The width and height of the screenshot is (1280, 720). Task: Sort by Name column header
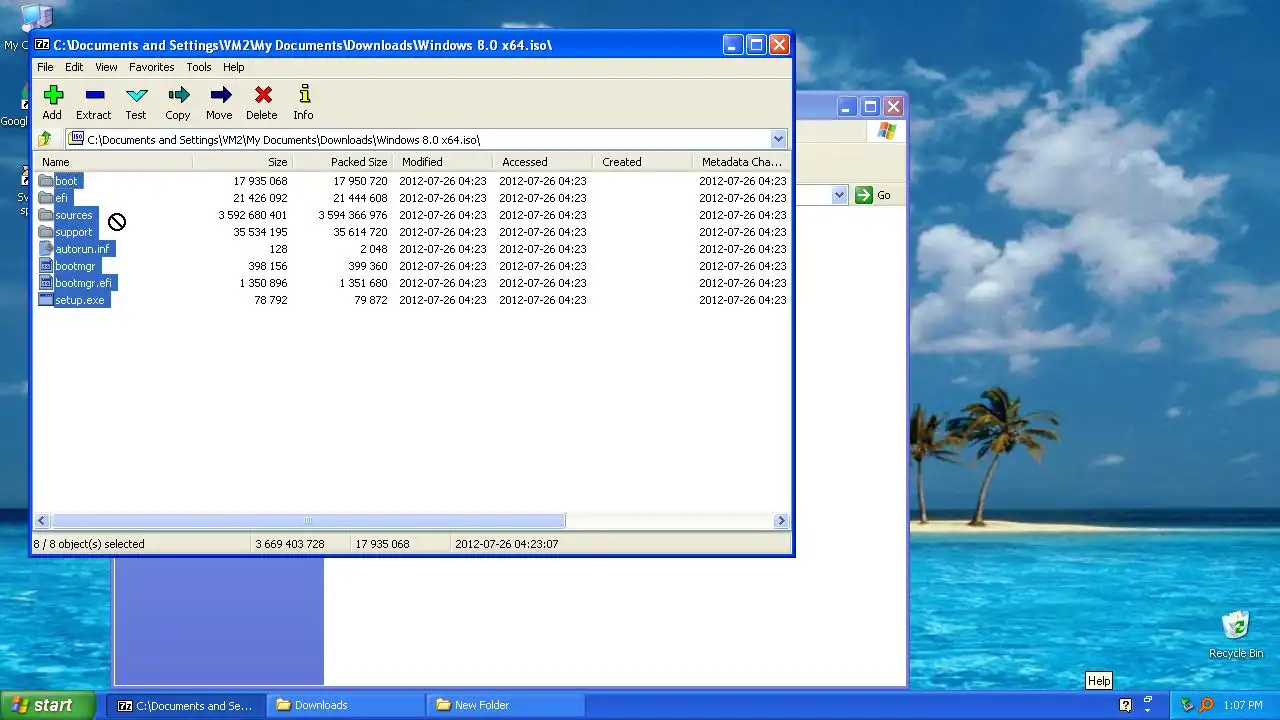(113, 162)
